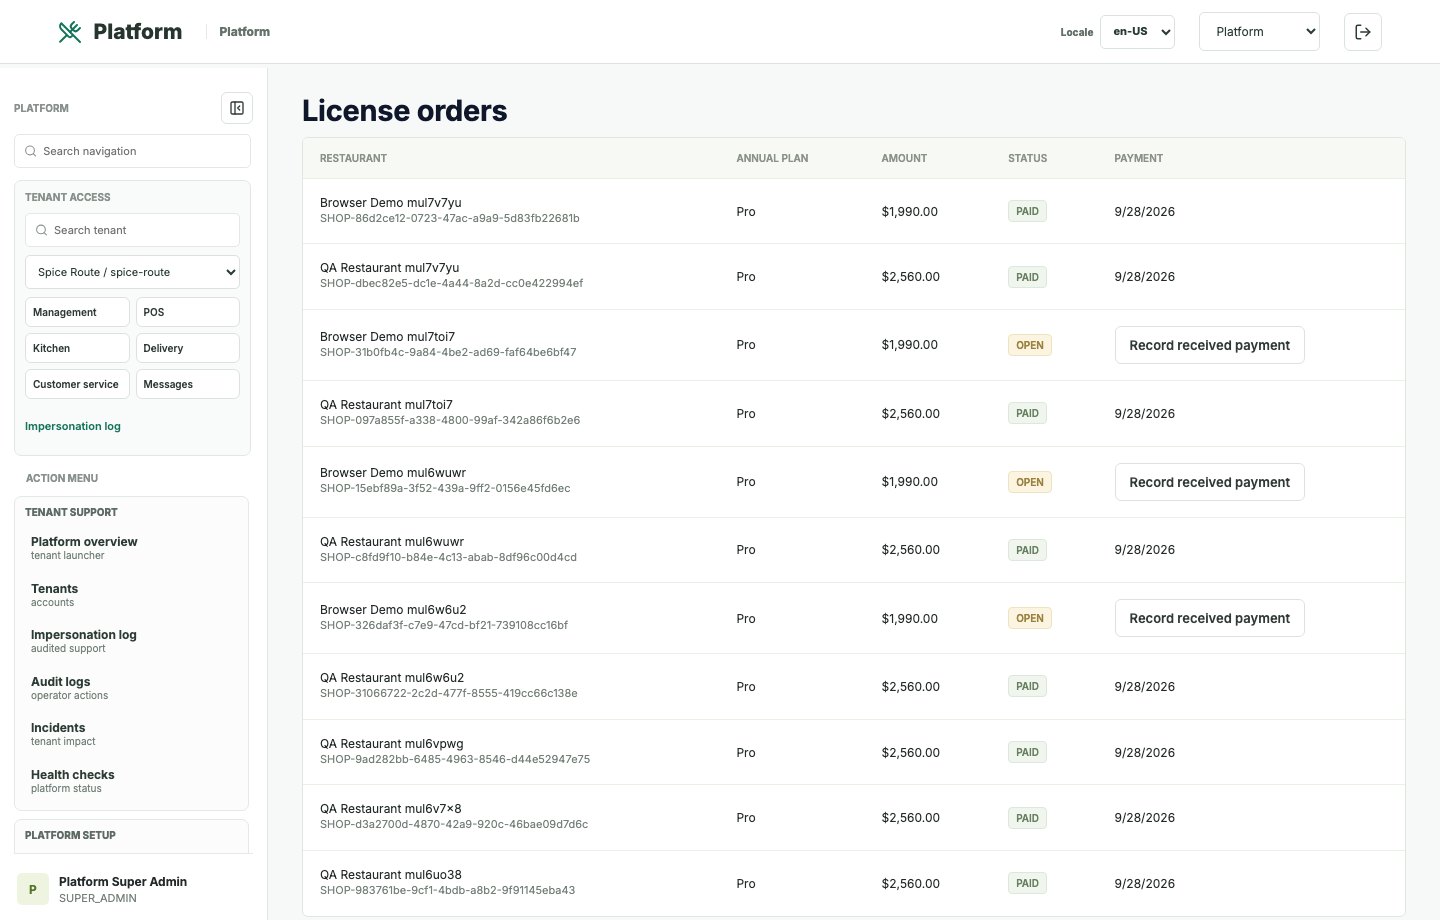Focus the Search navigation field

pyautogui.click(x=132, y=151)
